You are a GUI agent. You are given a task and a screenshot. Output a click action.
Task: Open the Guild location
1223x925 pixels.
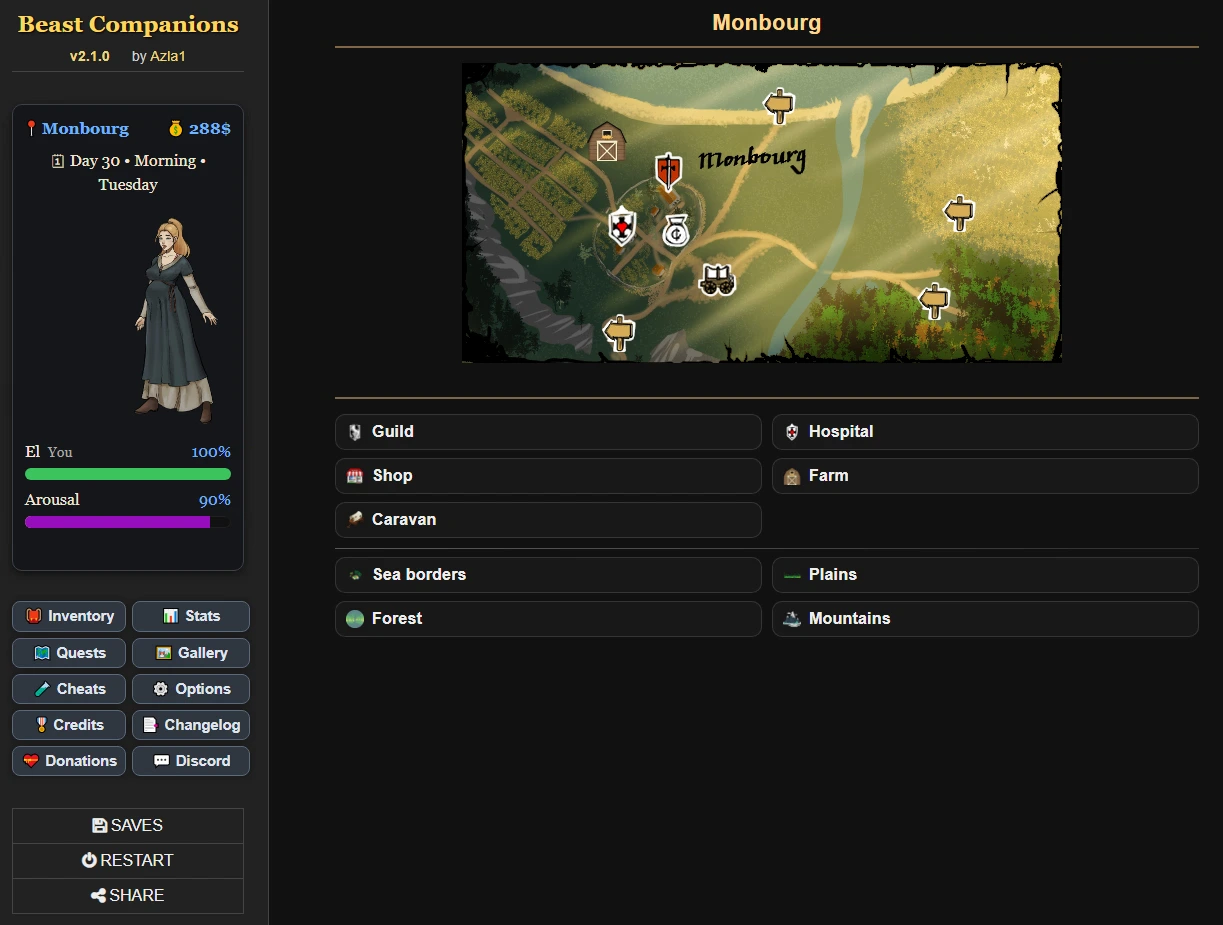[548, 432]
